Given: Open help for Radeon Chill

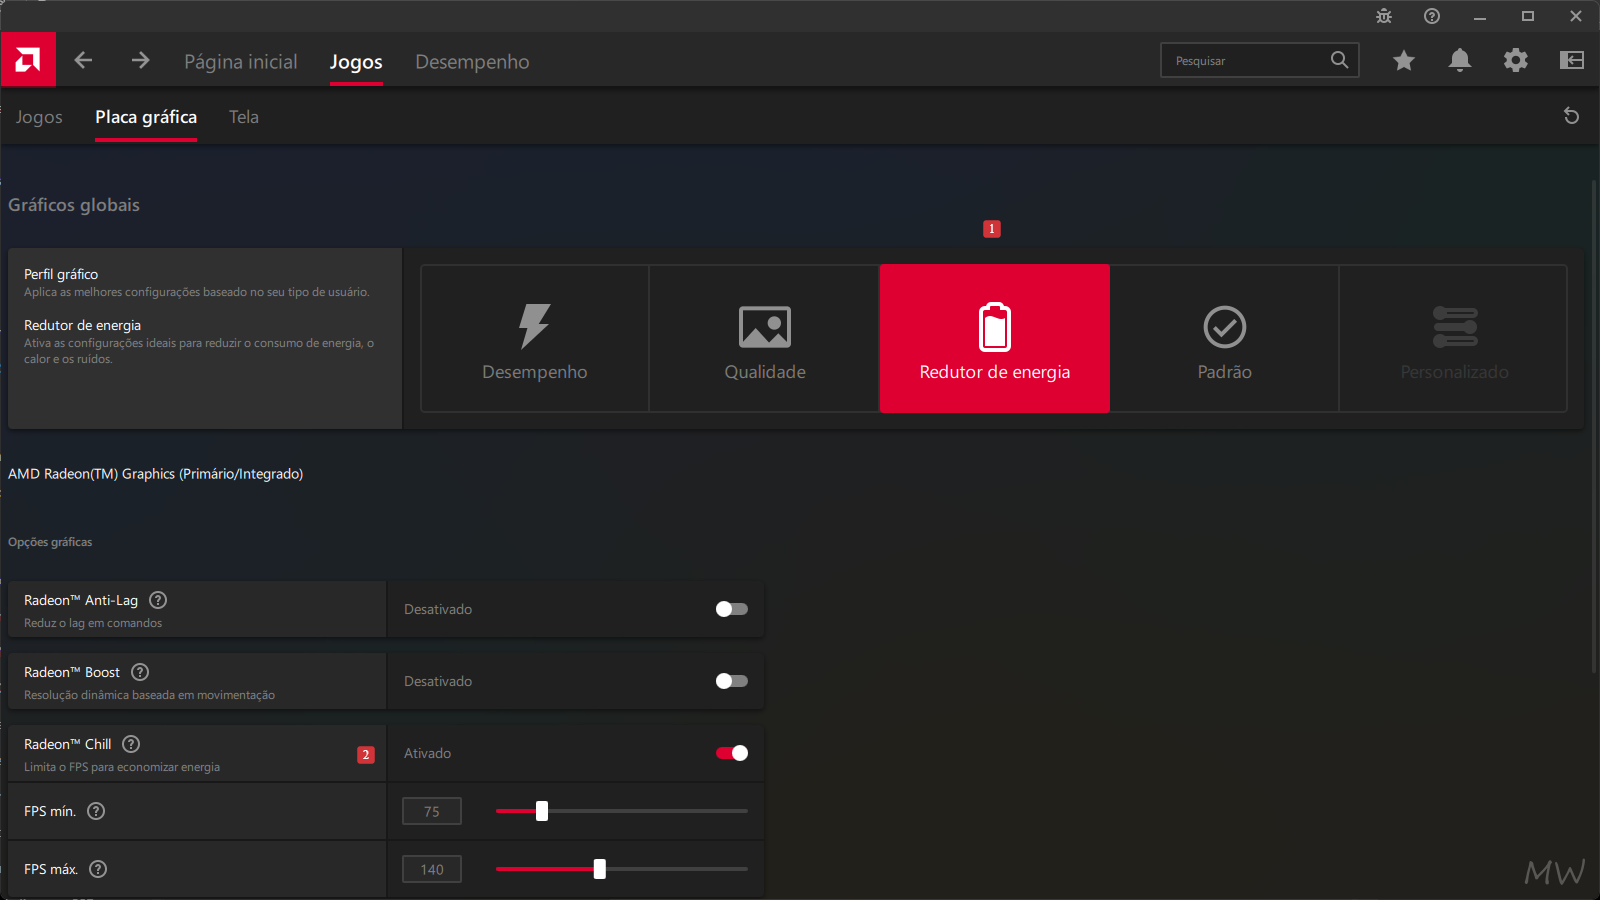Looking at the screenshot, I should [x=131, y=744].
